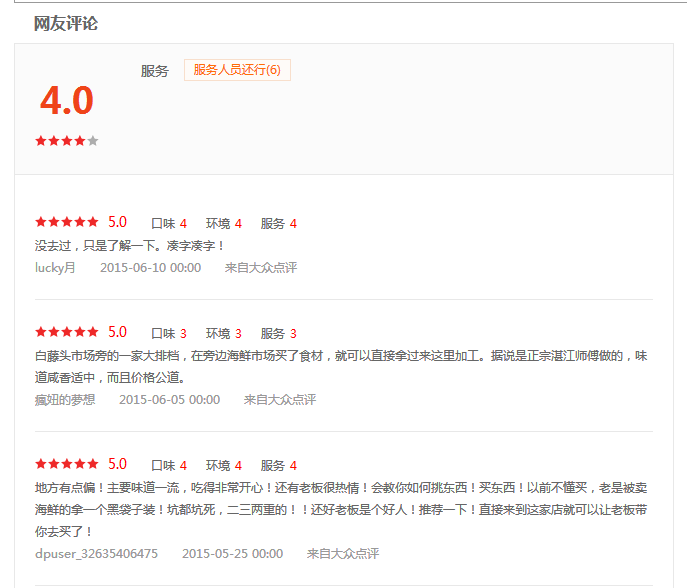Click the review text starting 地方有点偏
687x588 pixels.
click(341, 510)
